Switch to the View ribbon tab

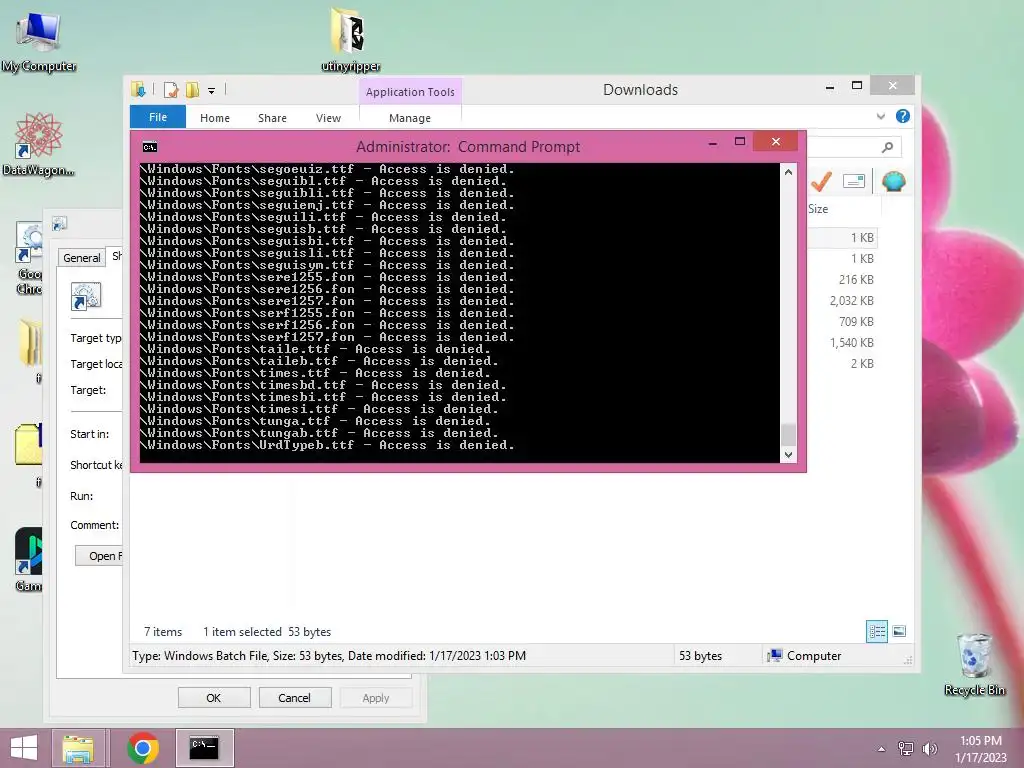pos(328,118)
